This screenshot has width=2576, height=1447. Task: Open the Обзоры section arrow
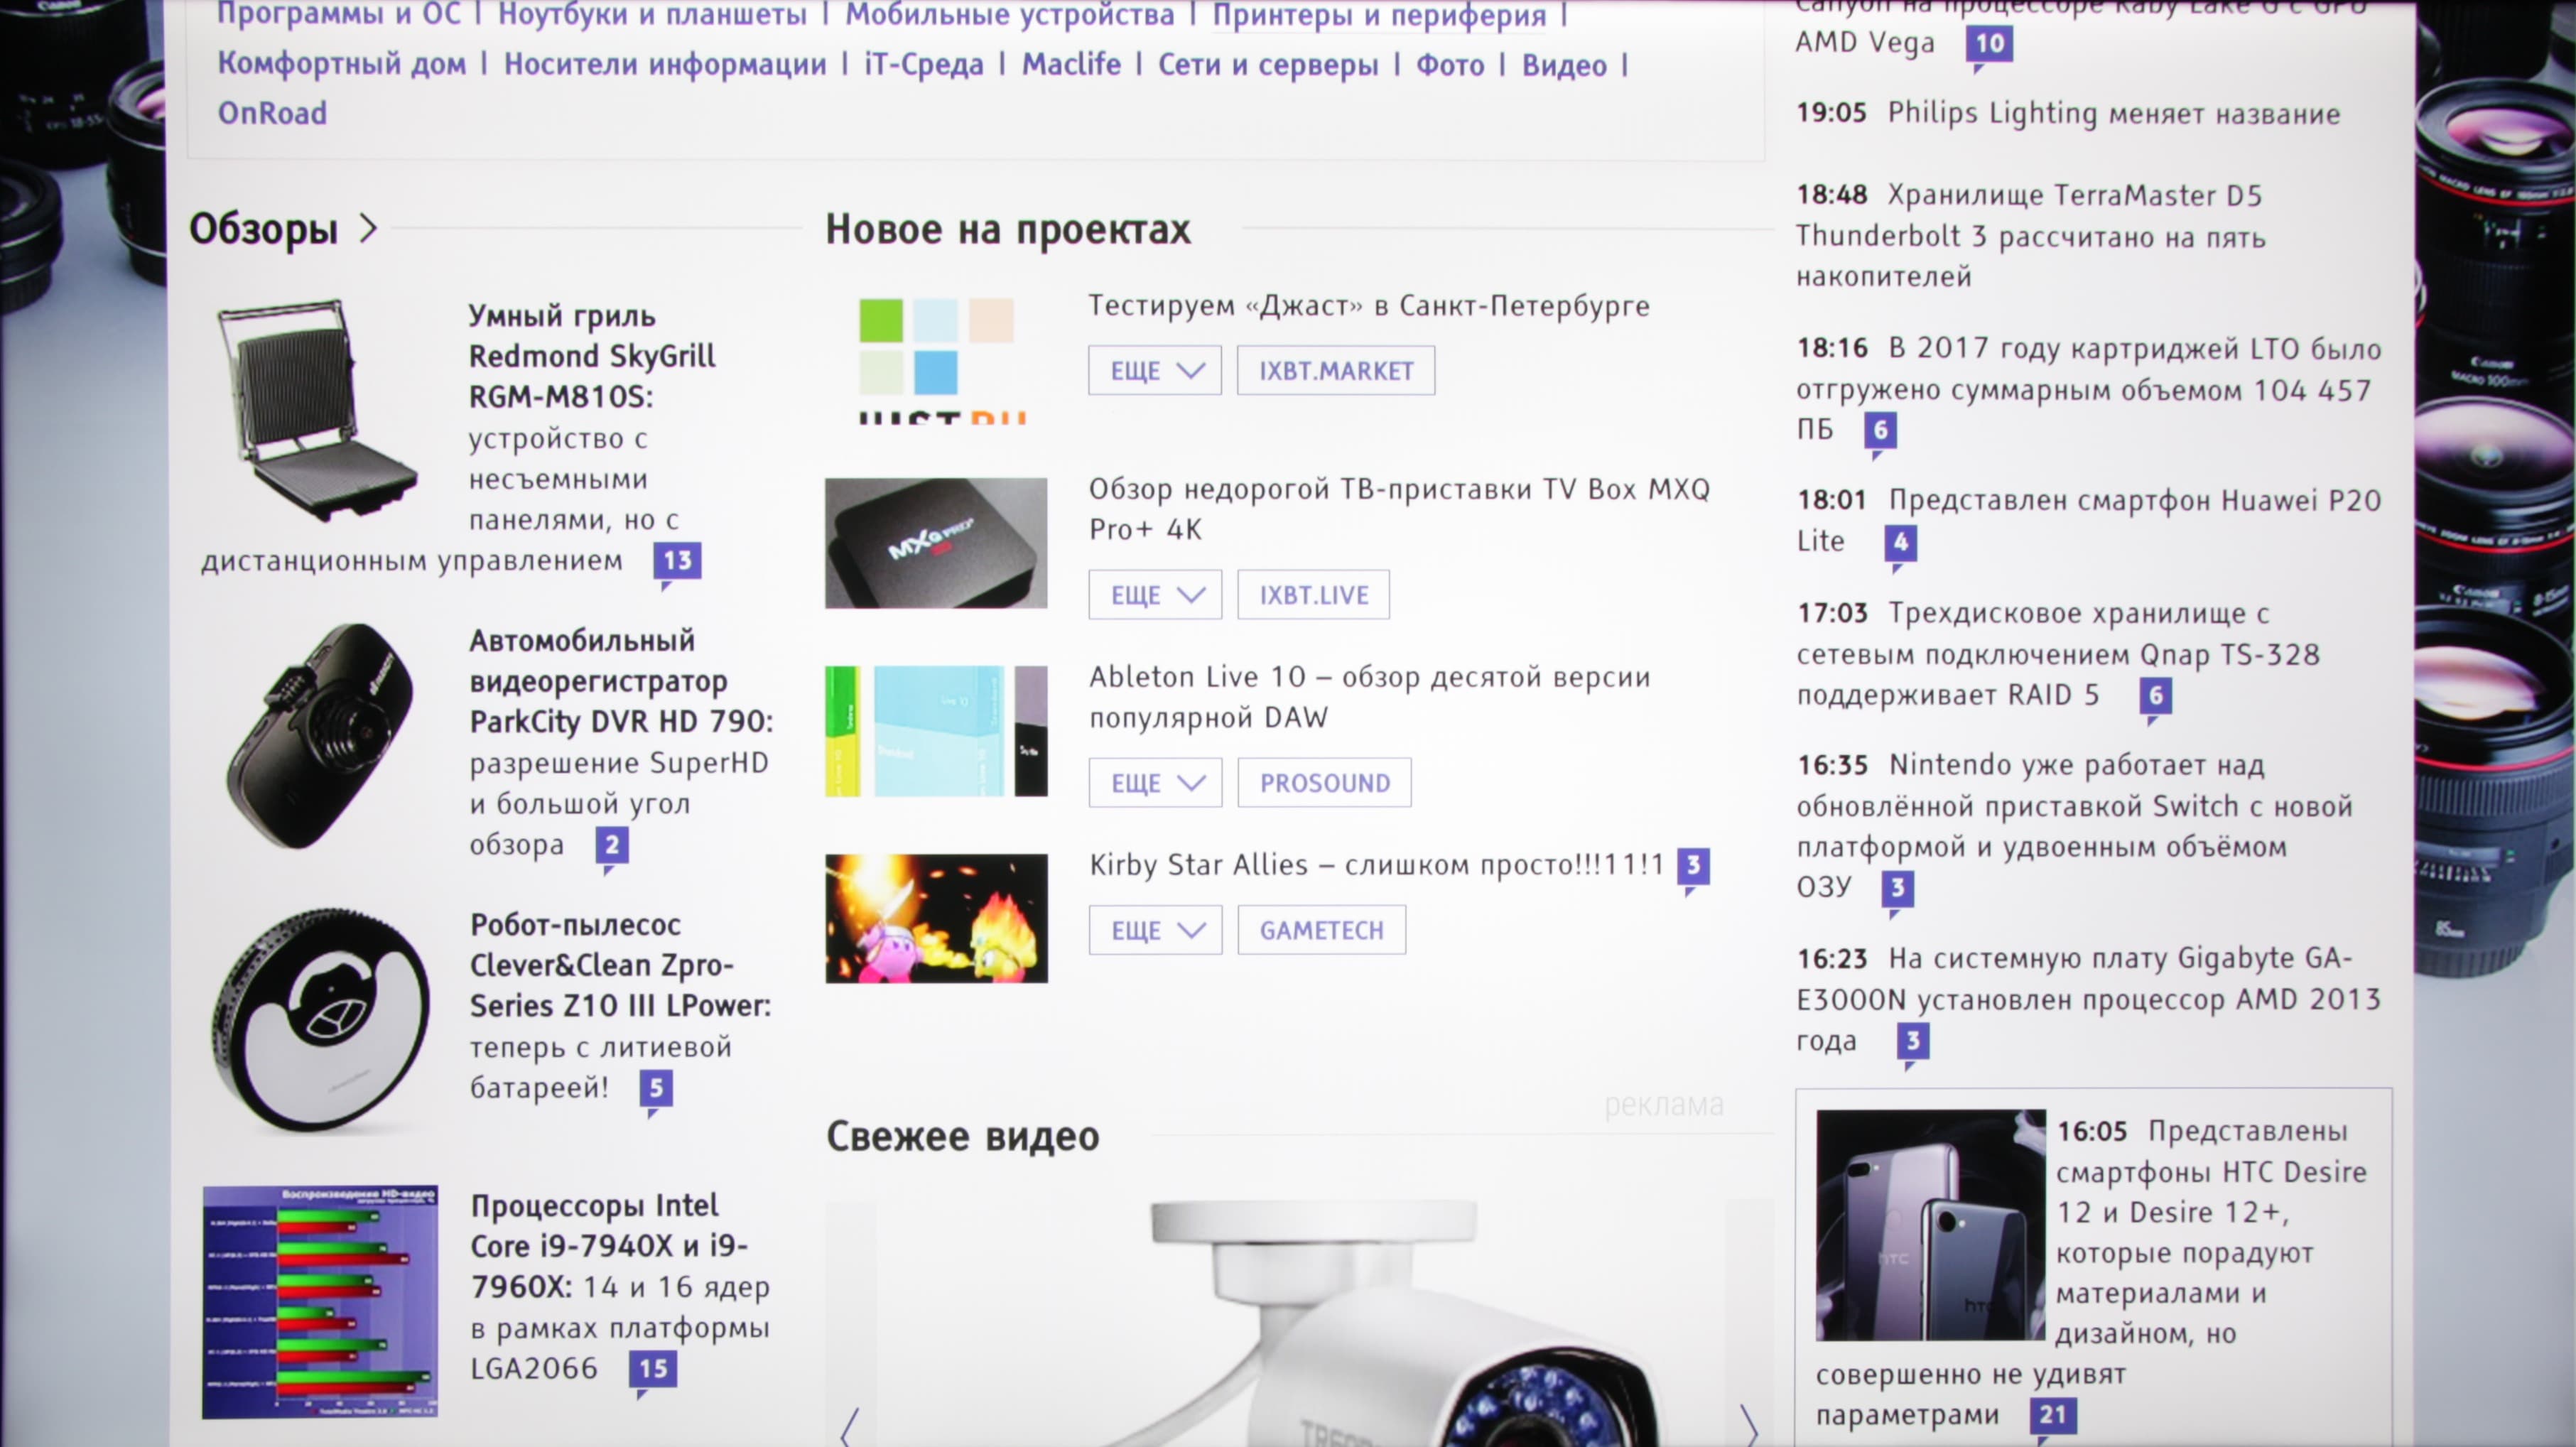pos(368,229)
